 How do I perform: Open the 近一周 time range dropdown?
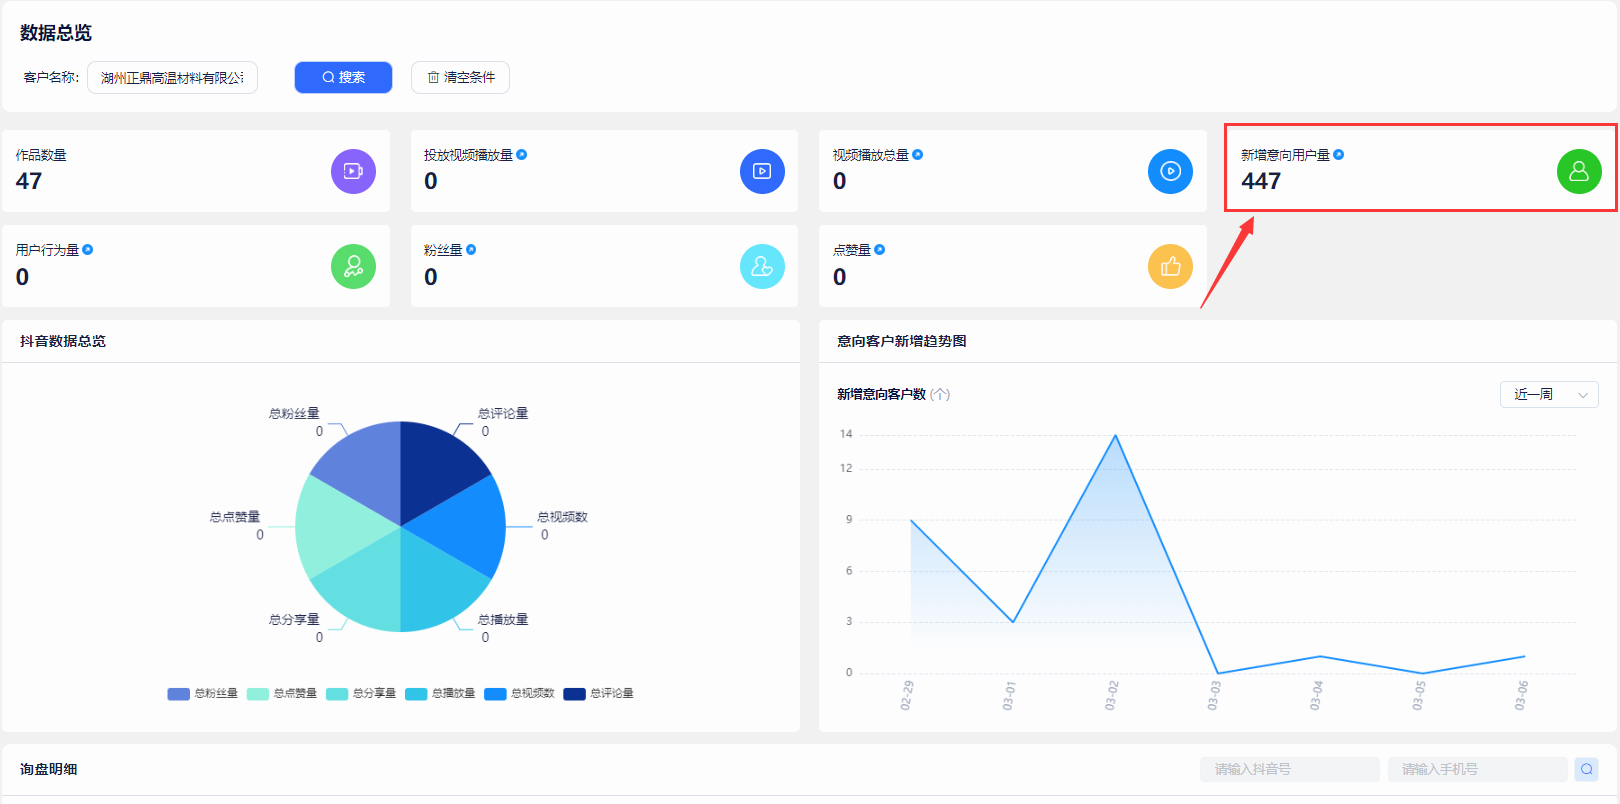(x=1548, y=395)
